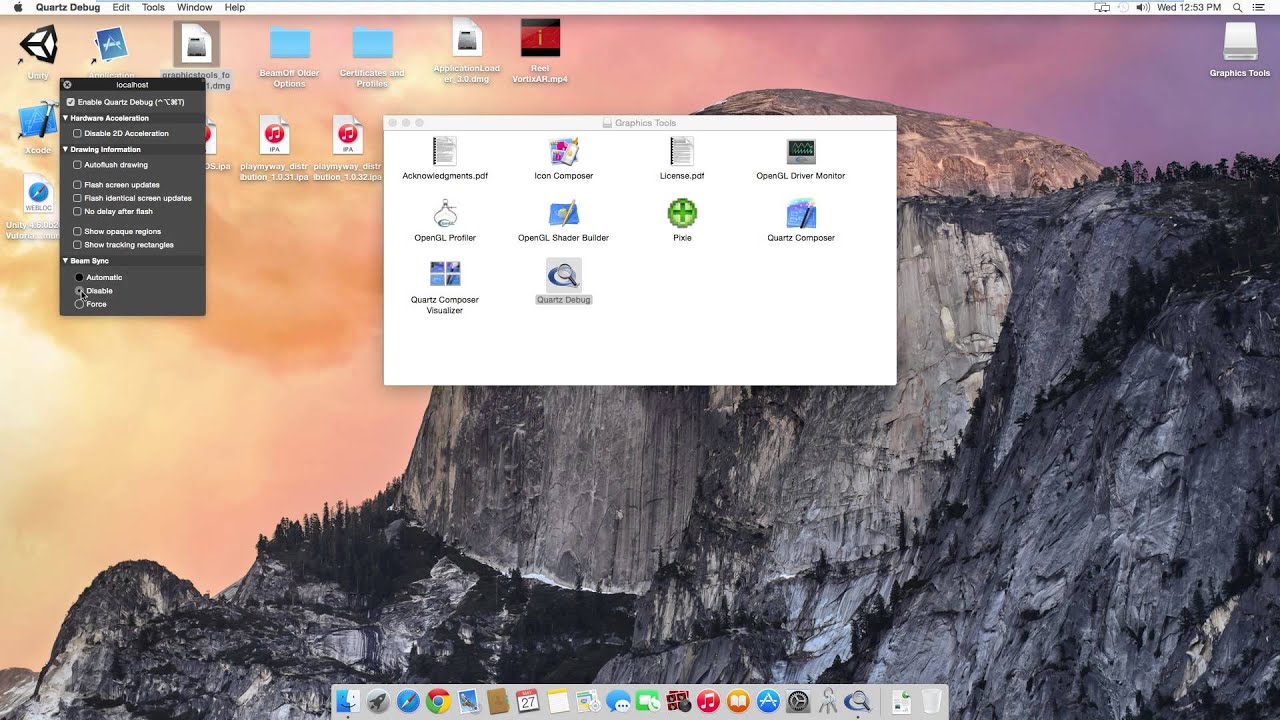Select the License.pdf file icon

coord(682,152)
